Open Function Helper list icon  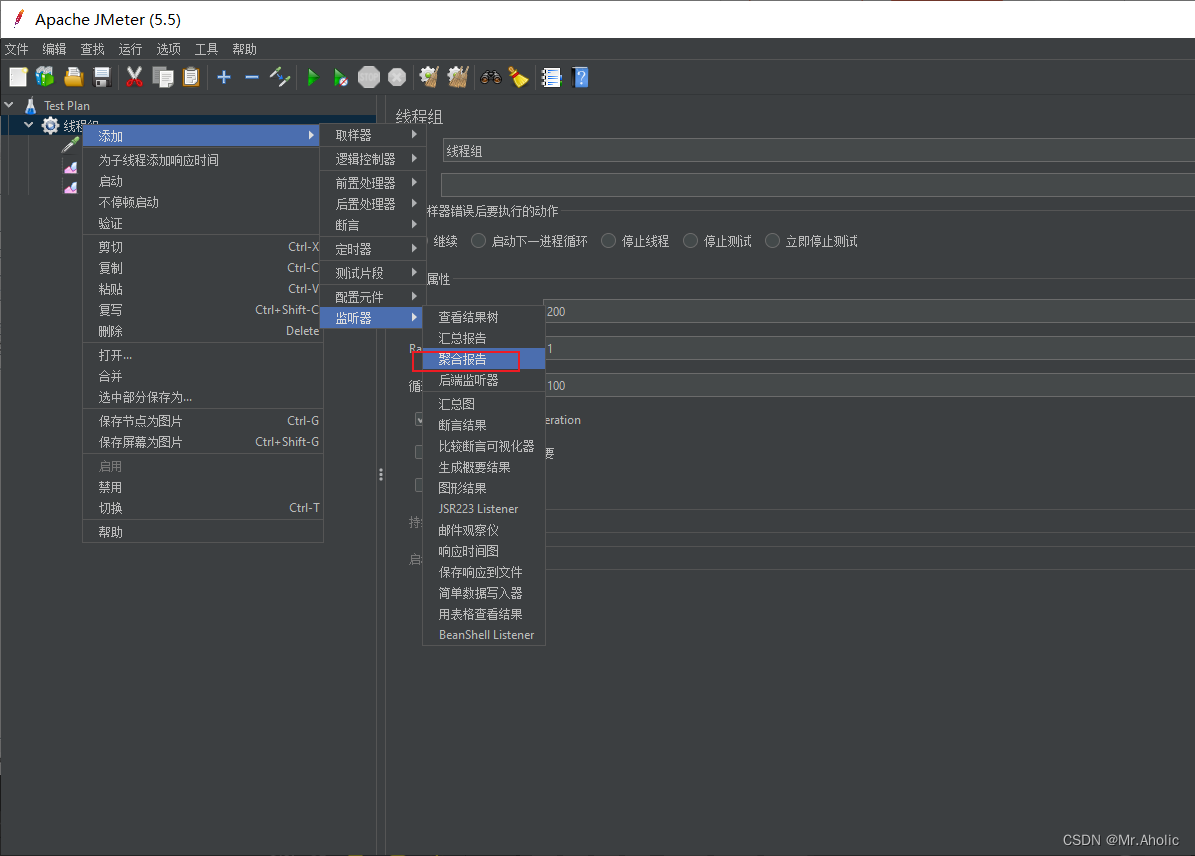551,77
